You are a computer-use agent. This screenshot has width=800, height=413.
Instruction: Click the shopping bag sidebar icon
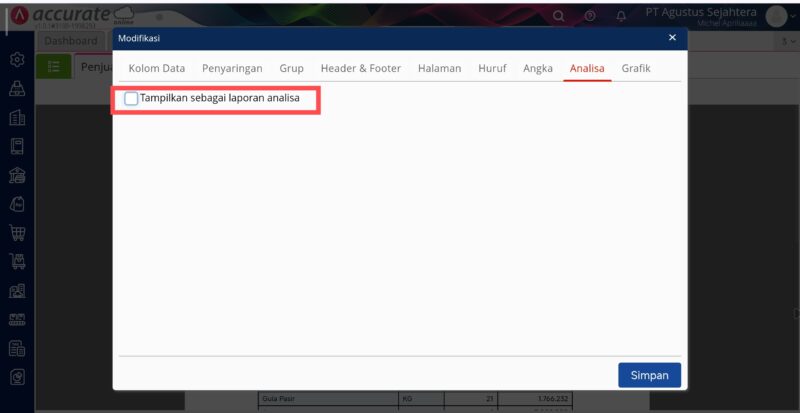(17, 204)
